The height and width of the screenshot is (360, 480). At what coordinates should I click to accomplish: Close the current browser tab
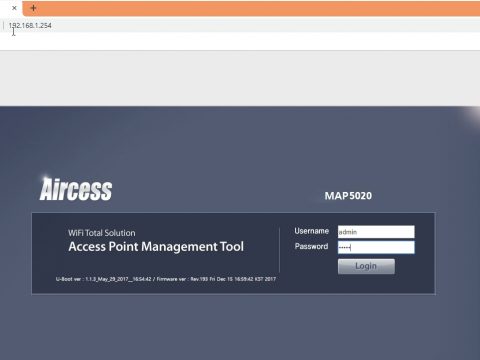click(x=14, y=8)
